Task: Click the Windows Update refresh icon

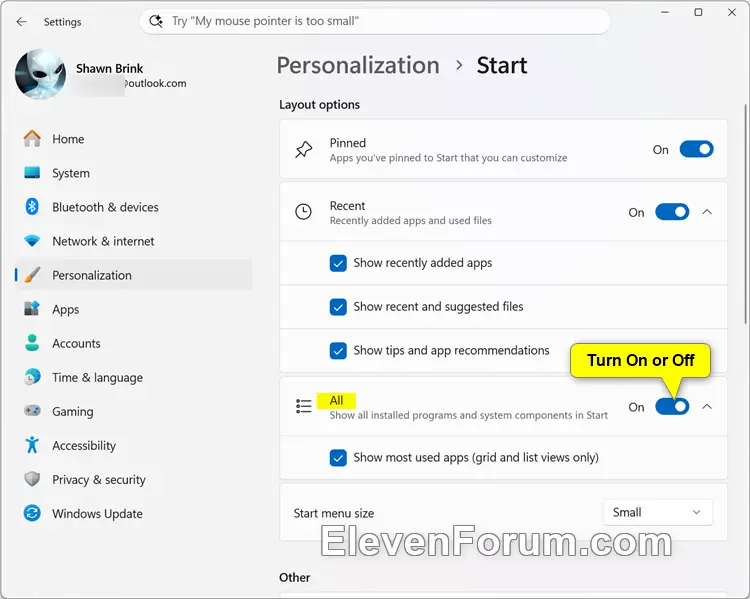Action: (x=32, y=513)
